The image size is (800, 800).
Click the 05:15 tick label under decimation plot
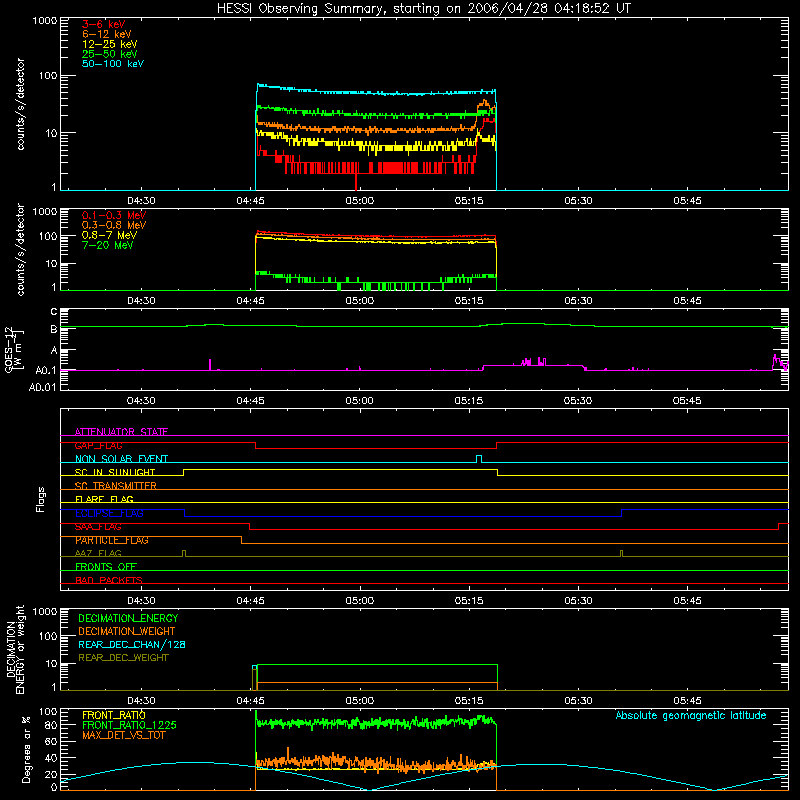point(469,701)
